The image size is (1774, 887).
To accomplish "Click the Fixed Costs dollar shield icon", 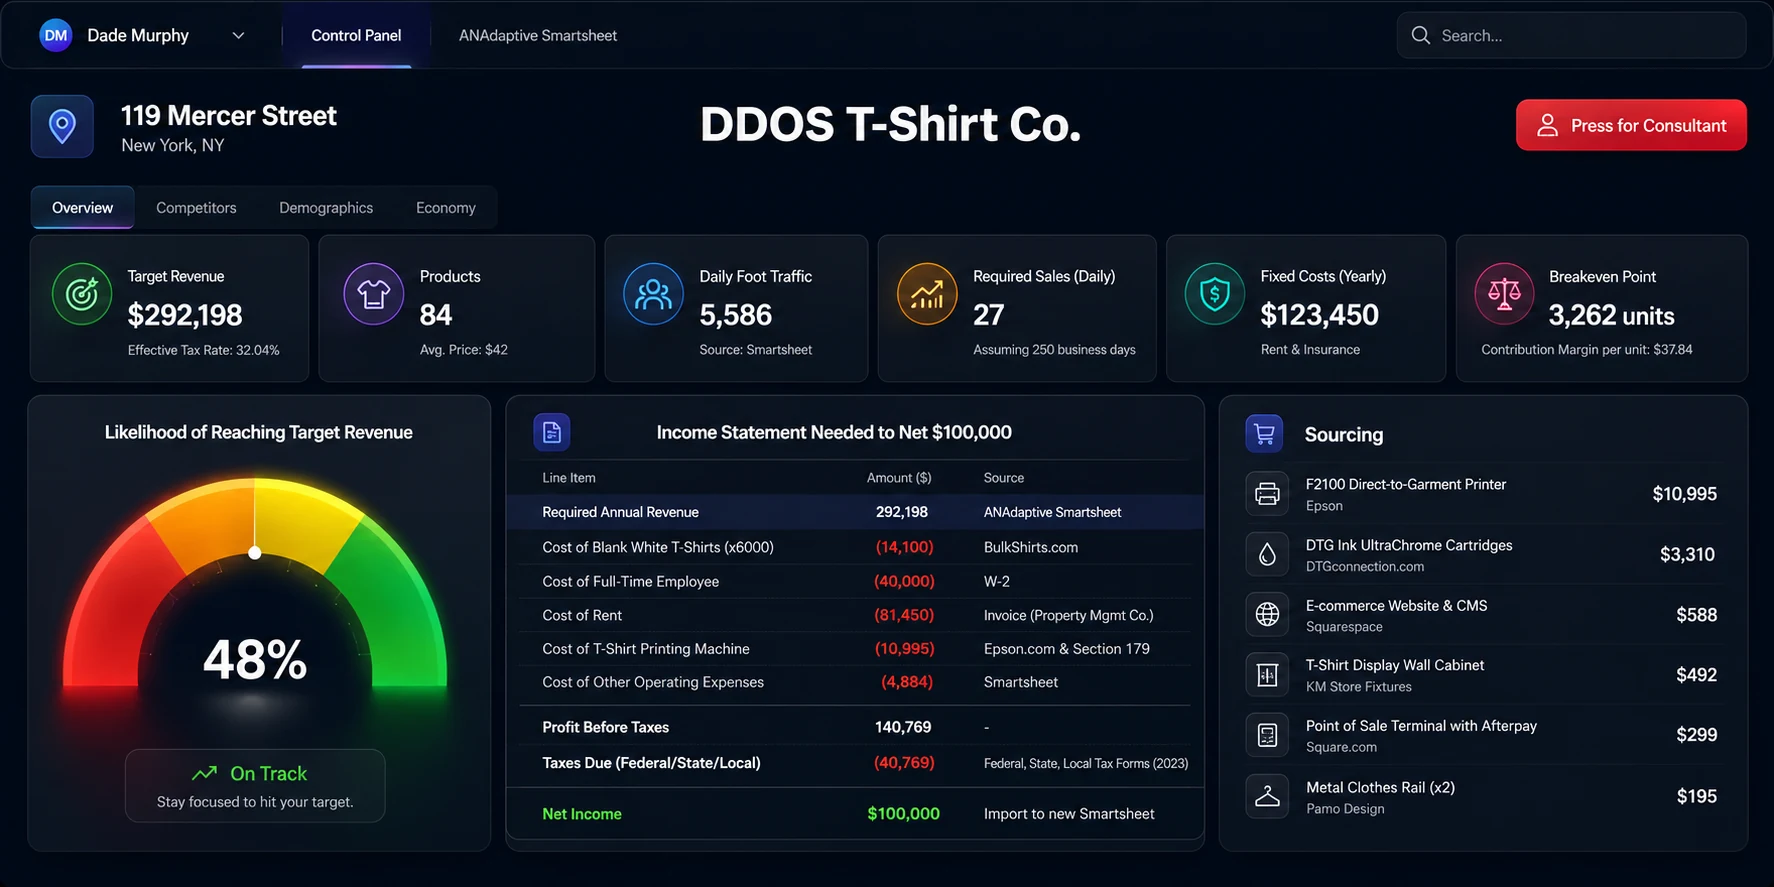I will (1215, 294).
